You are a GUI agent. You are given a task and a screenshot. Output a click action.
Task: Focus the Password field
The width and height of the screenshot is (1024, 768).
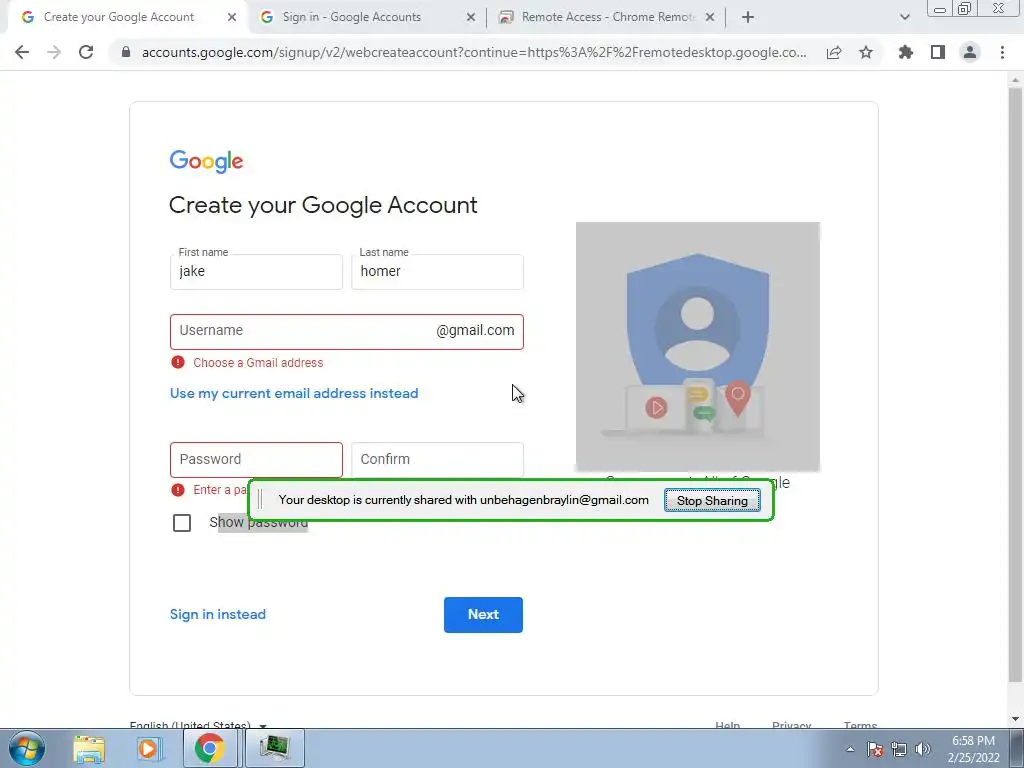pyautogui.click(x=256, y=460)
